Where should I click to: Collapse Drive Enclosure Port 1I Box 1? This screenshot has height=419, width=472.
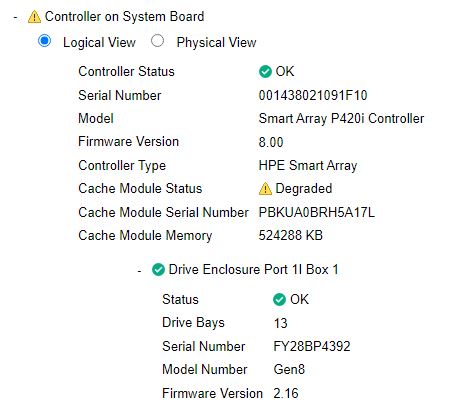[x=140, y=271]
